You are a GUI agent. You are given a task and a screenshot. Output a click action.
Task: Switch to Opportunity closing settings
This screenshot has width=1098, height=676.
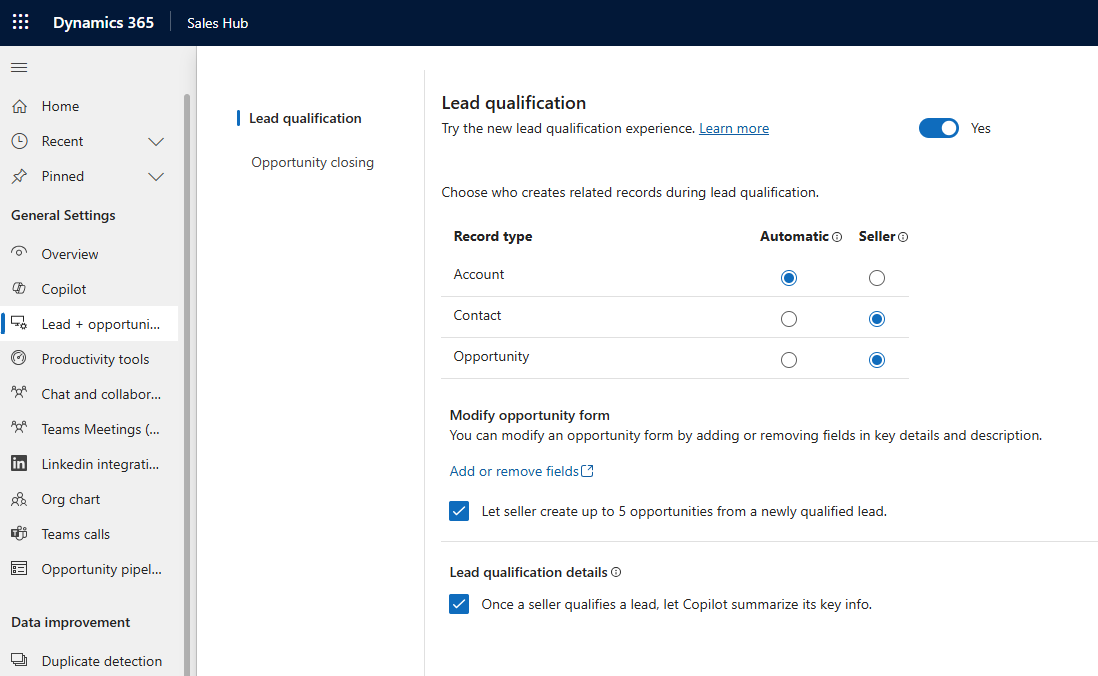[312, 161]
